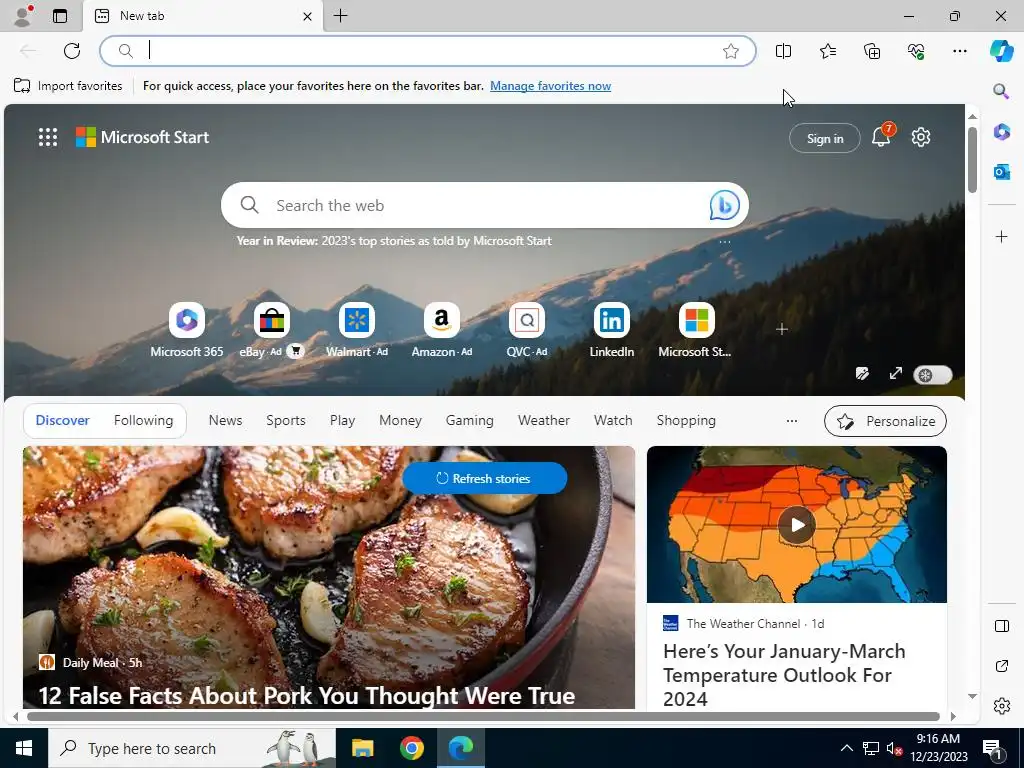Select the Discover tab

pos(63,421)
